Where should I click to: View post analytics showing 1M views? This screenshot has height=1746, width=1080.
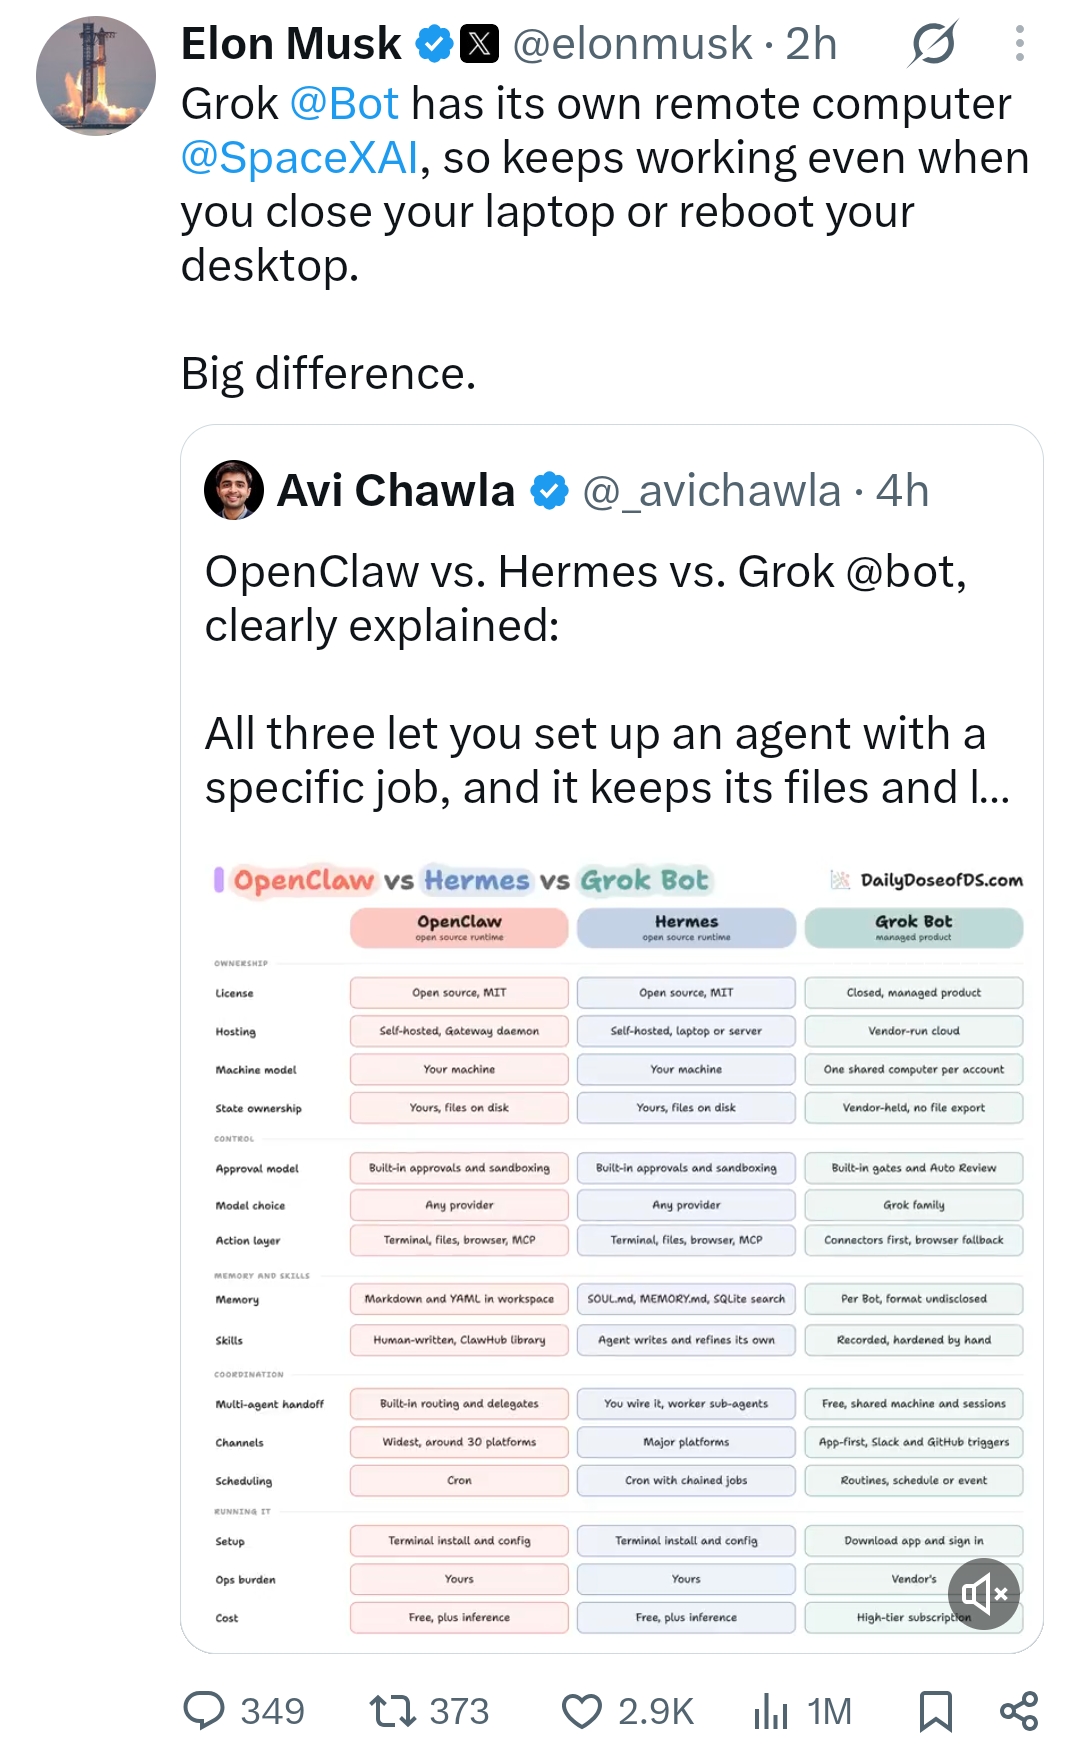(x=802, y=1711)
